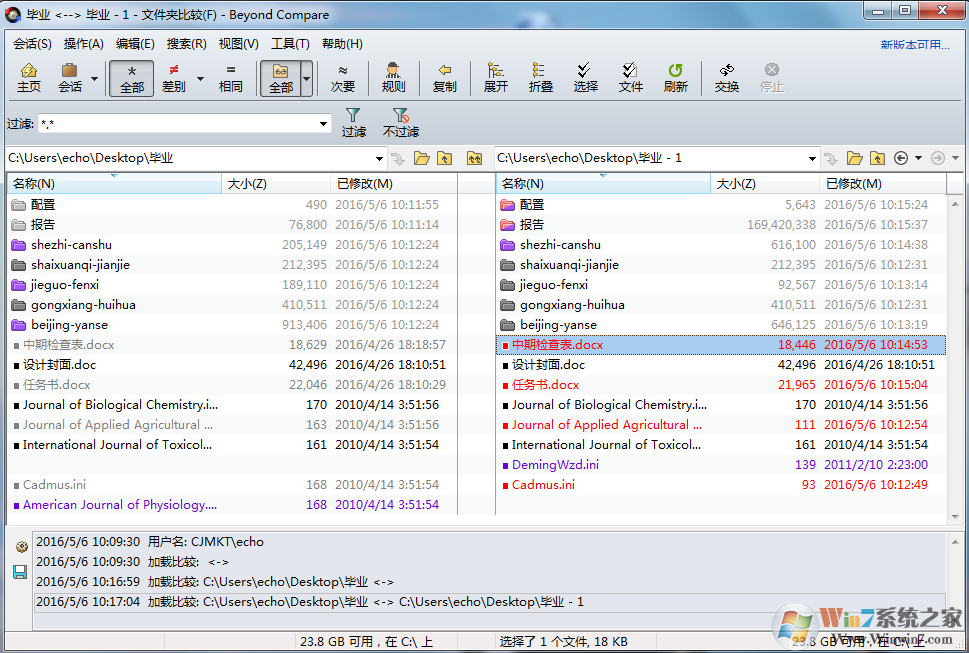
Task: Click the Refresh (刷新) green icon
Action: pos(675,77)
